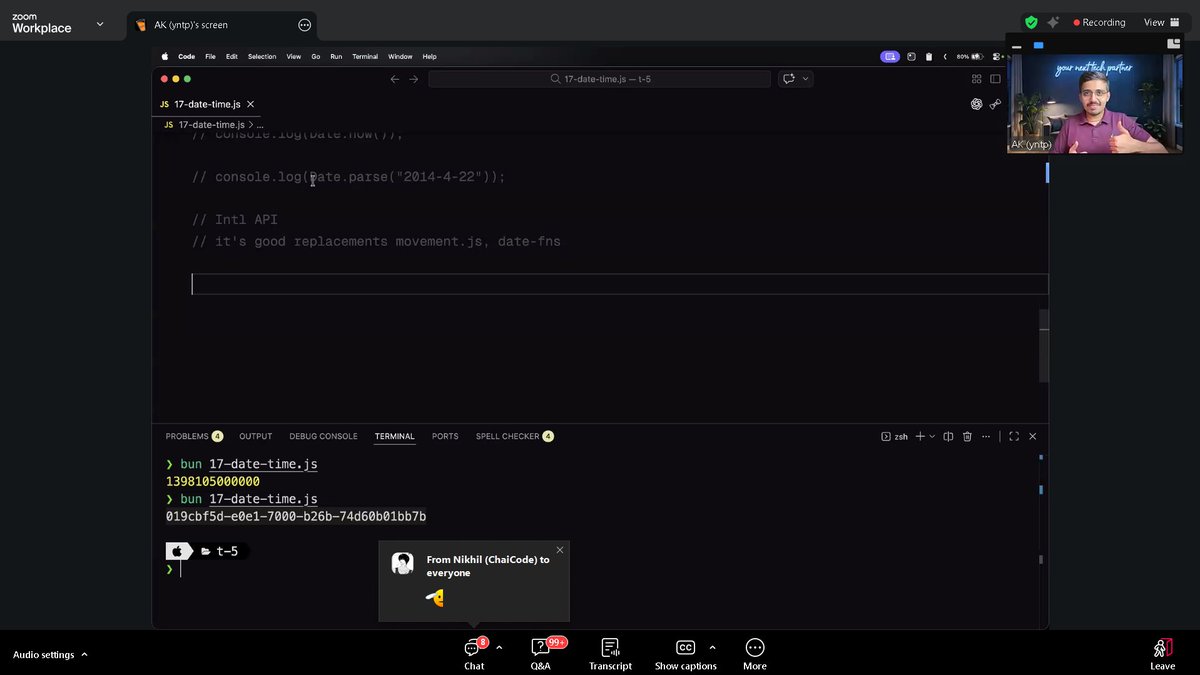1200x675 pixels.
Task: Open the More meeting options
Action: click(x=755, y=654)
